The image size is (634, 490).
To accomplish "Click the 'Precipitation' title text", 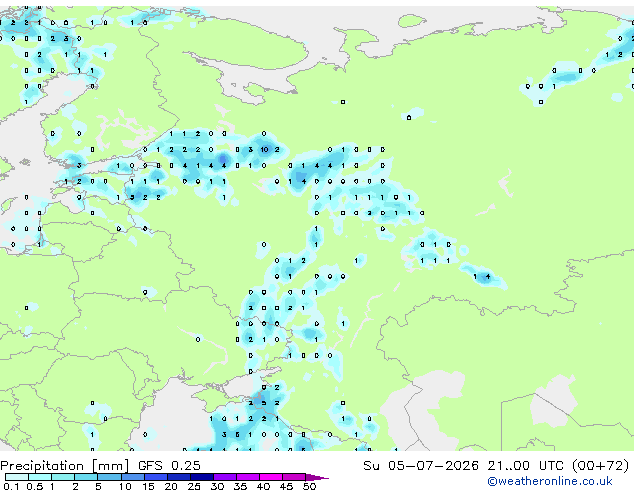I will 42,466.
